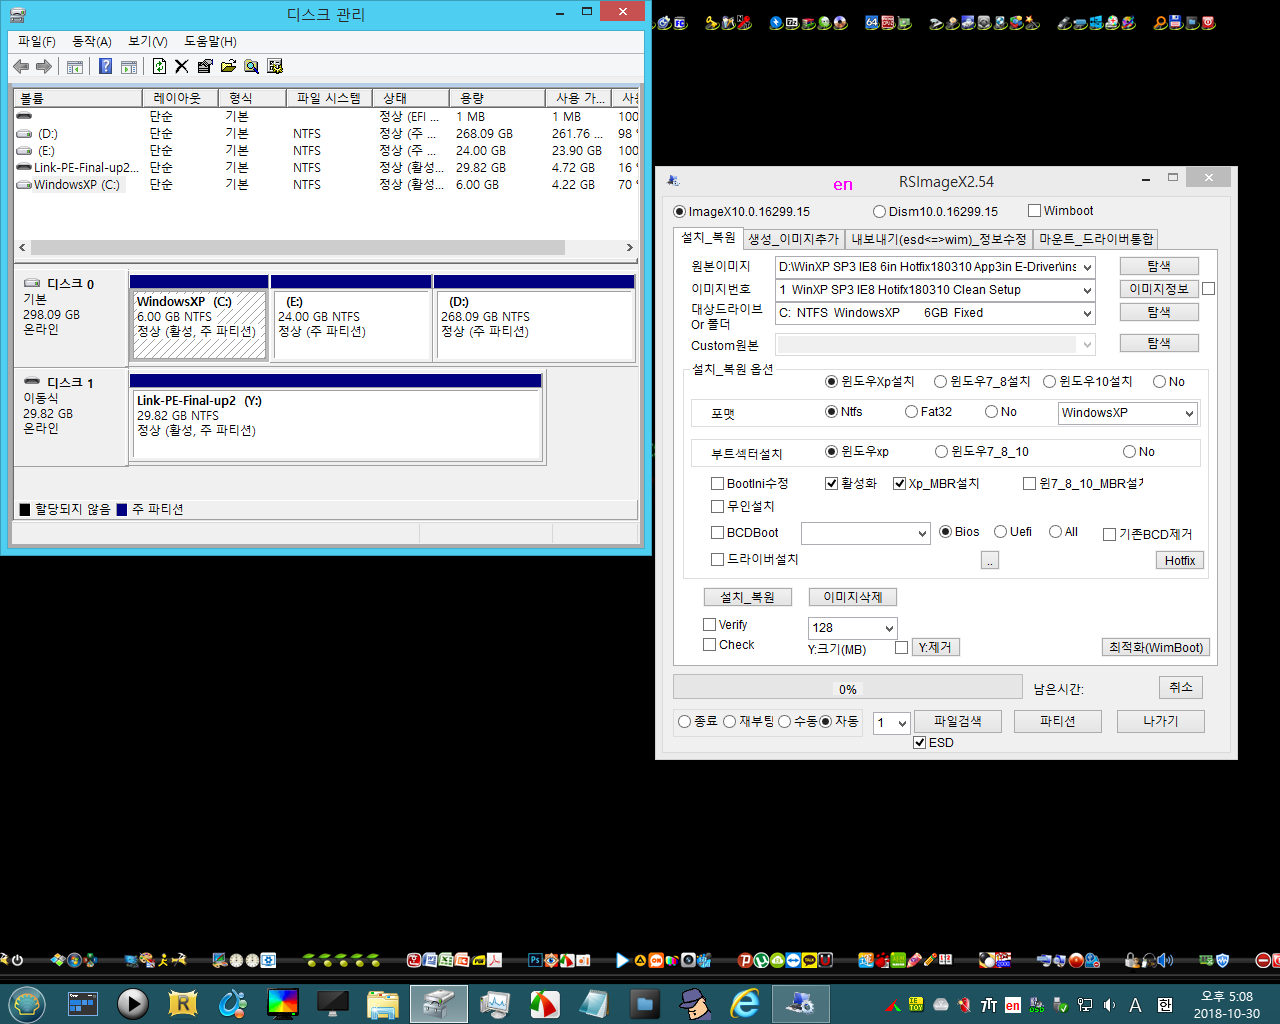Open the BCDBoot combo box dropdown
Image resolution: width=1280 pixels, height=1024 pixels.
pyautogui.click(x=922, y=534)
